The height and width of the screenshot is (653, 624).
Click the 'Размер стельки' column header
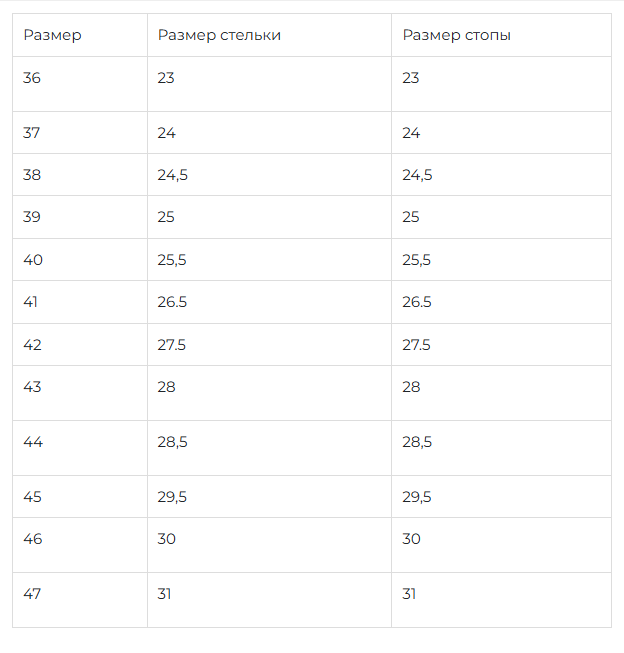[219, 35]
